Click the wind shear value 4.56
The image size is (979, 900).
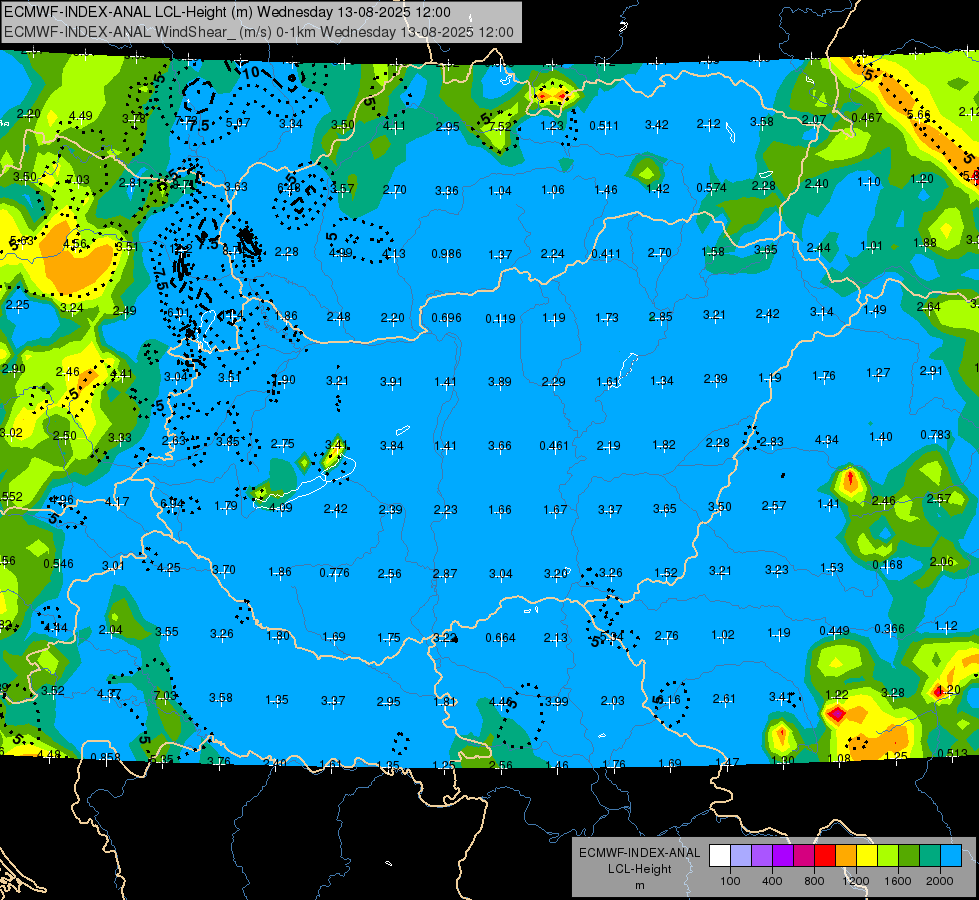coord(75,244)
